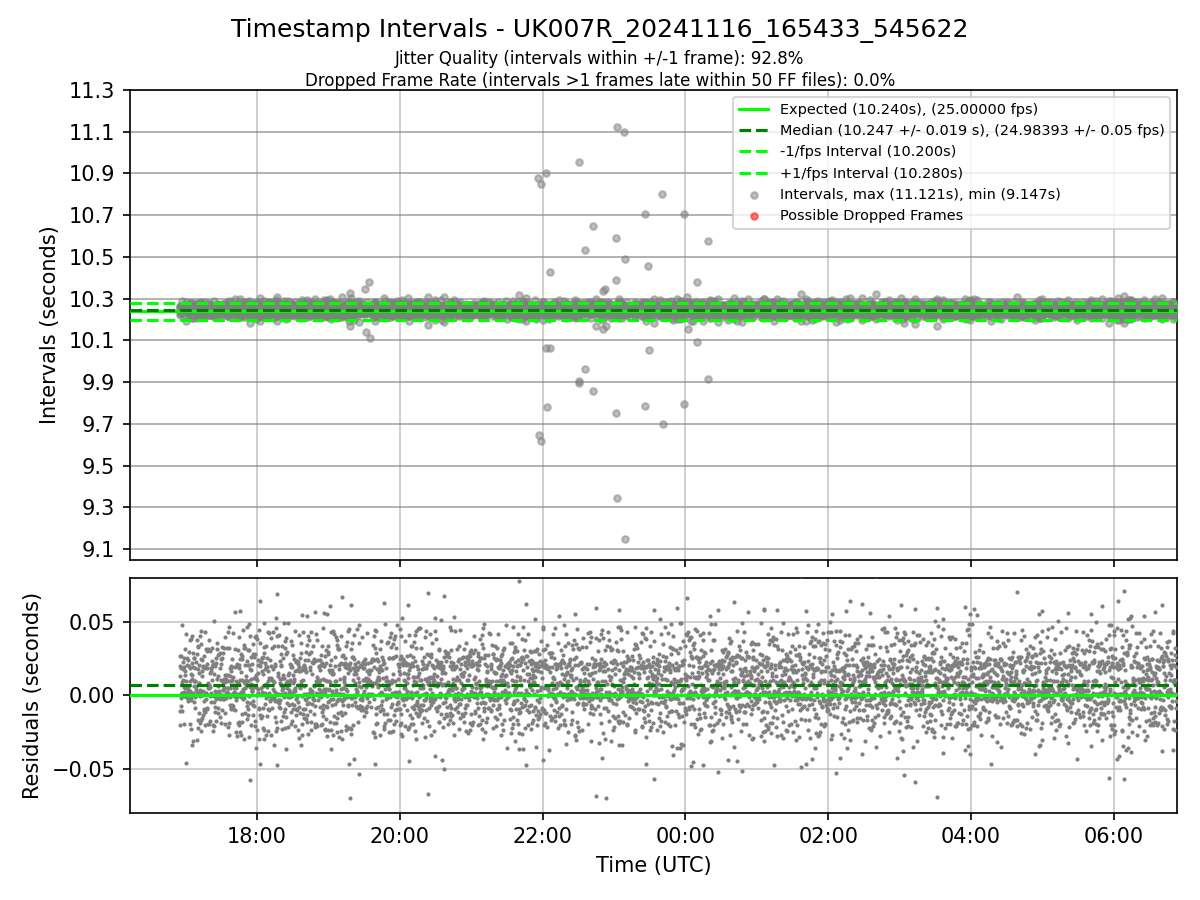Click the 9.7 tick on intervals axis
Image resolution: width=1200 pixels, height=900 pixels.
tap(100, 424)
